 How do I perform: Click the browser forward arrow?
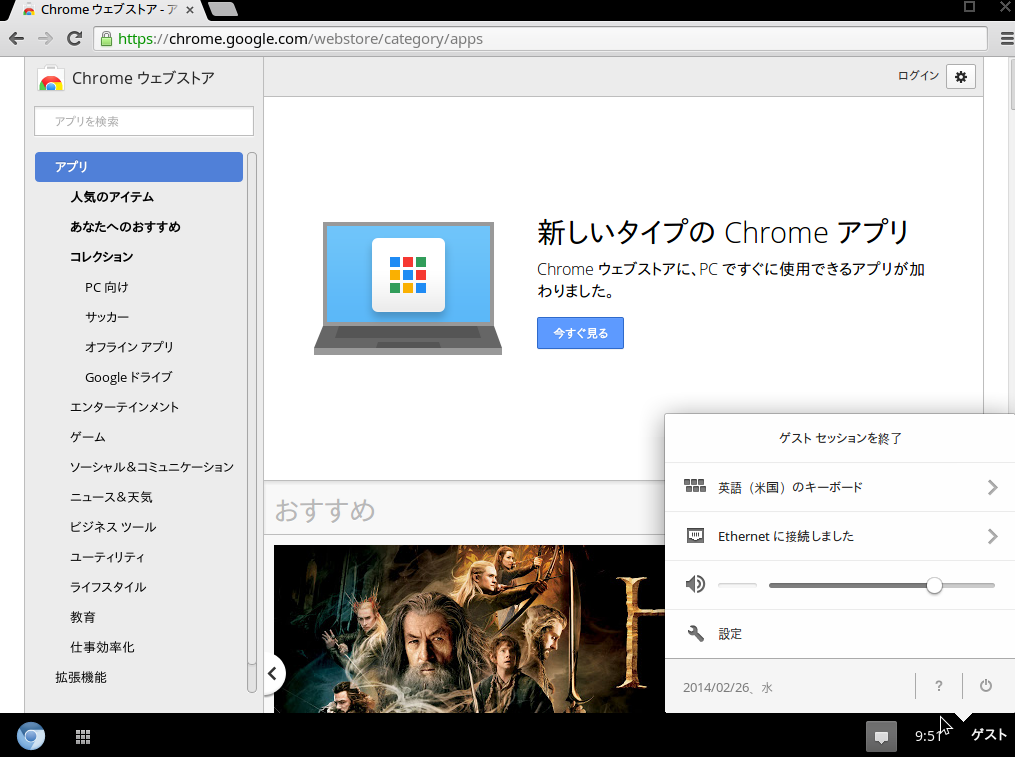pyautogui.click(x=45, y=39)
